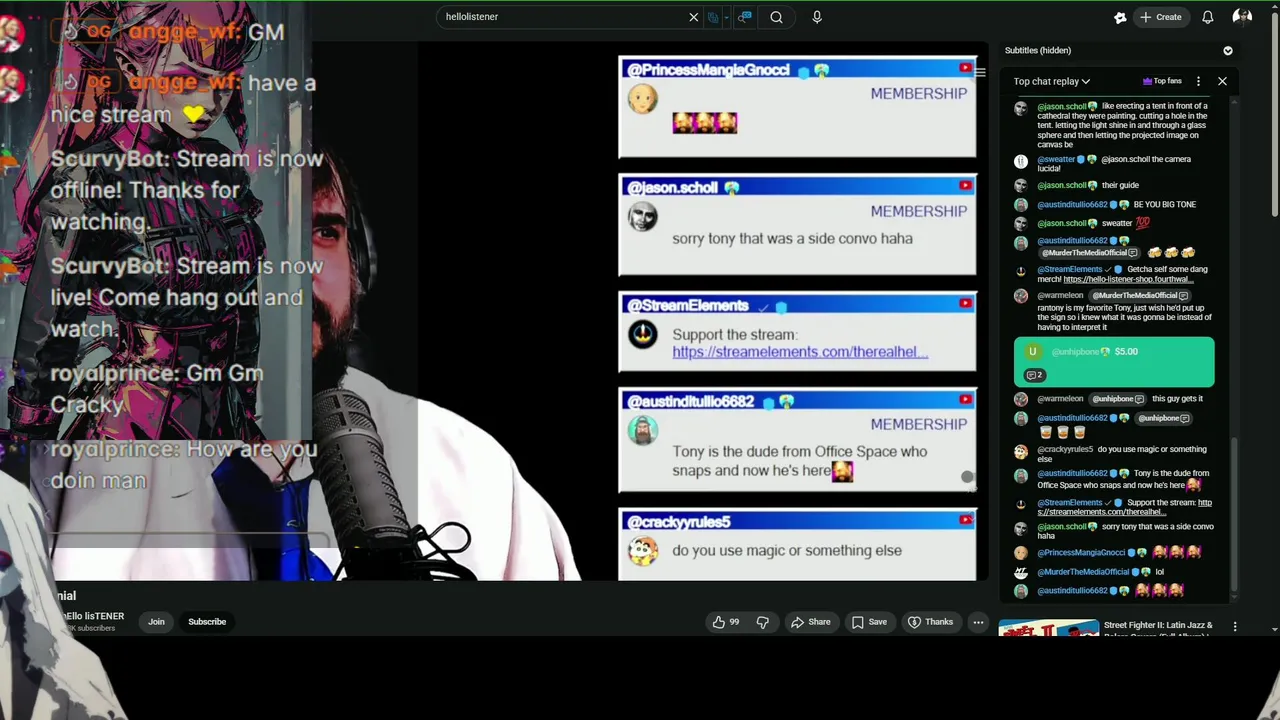Screen dimensions: 1280x720
Task: Start voice search with the microphone icon
Action: [x=817, y=17]
